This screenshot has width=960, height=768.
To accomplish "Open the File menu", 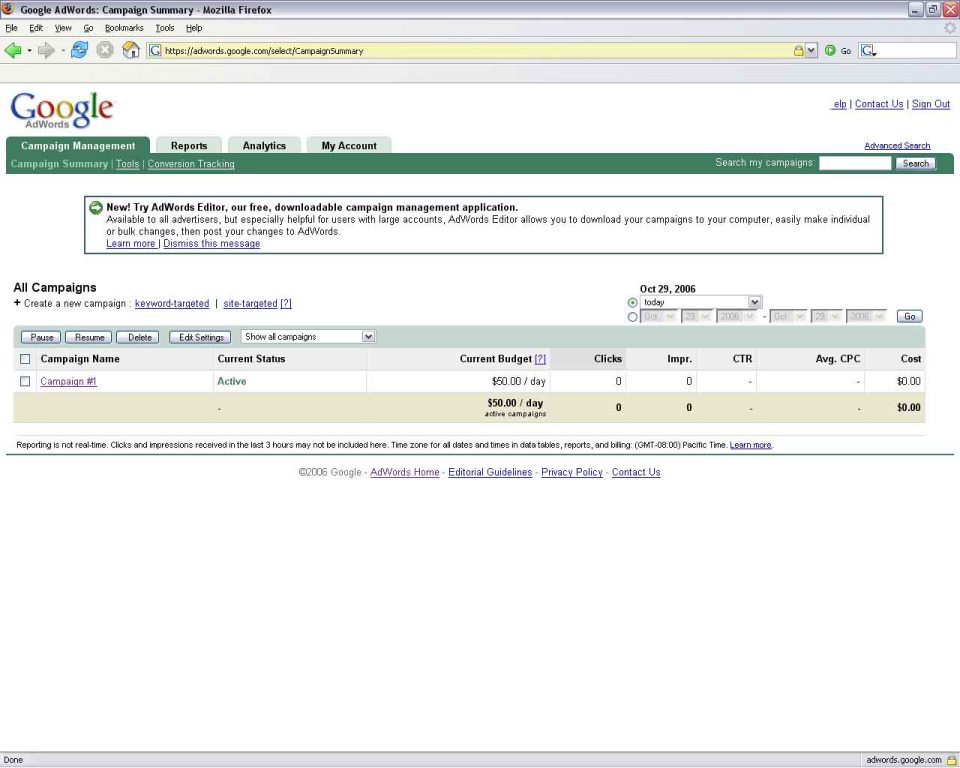I will (11, 28).
